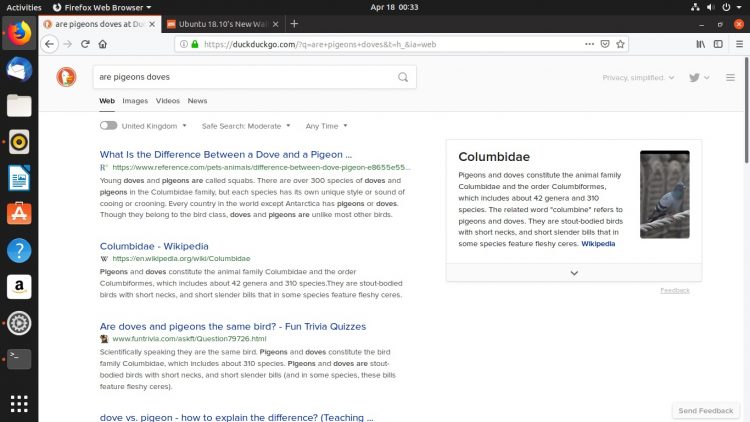Open 'Are doves and pigeons the same bird?' result
This screenshot has width=750, height=422.
[x=233, y=326]
